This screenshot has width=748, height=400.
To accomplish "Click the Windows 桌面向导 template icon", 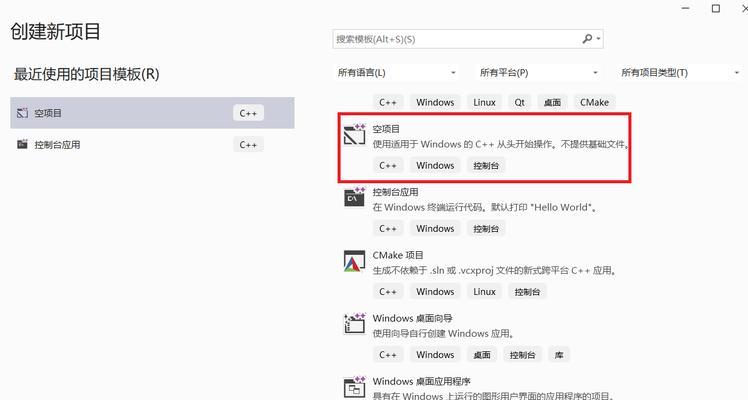I will point(354,323).
